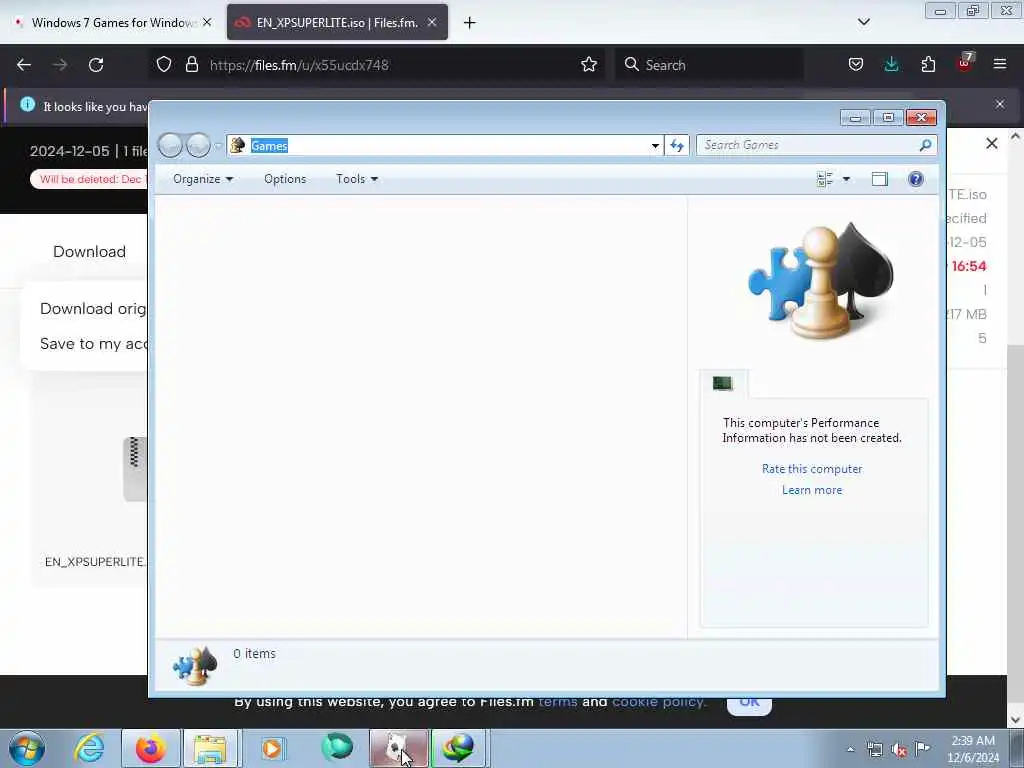Show hidden tray icons arrow
1024x768 pixels.
[850, 749]
